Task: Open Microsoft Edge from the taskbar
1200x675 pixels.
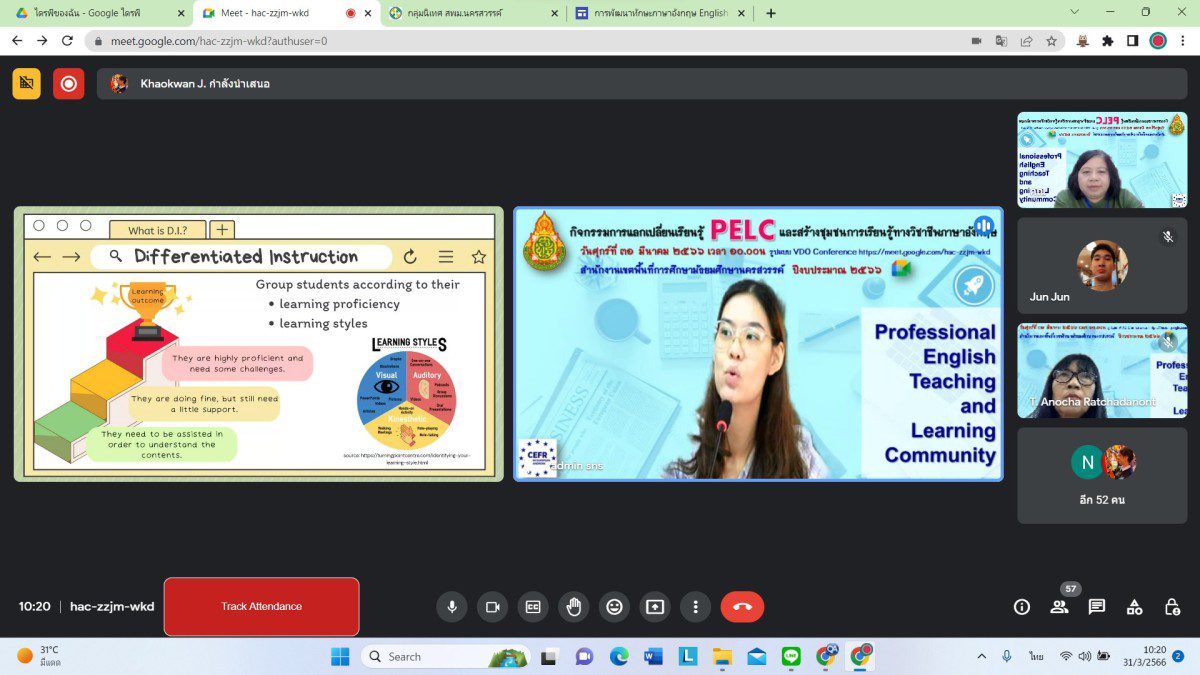Action: [x=619, y=656]
